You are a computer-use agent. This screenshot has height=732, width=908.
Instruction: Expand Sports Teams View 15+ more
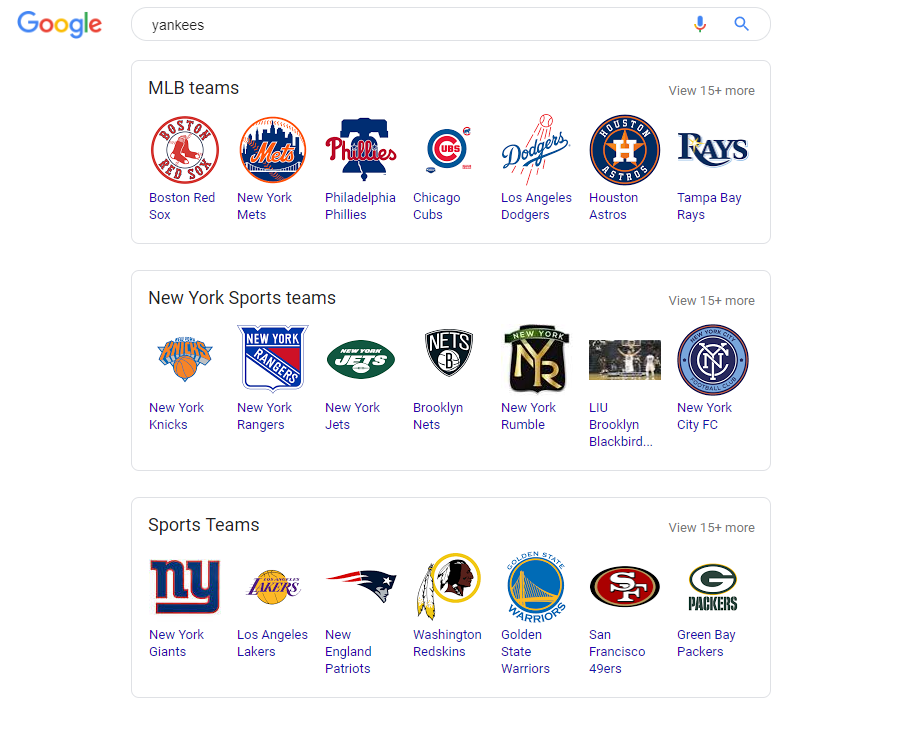click(x=711, y=528)
